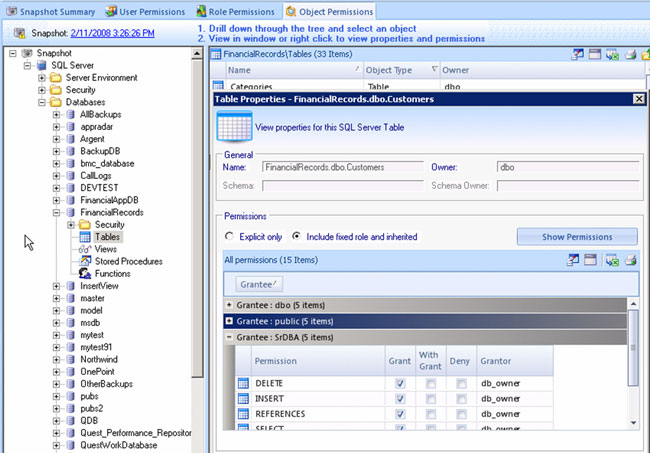Select the Functions node in tree
650x453 pixels.
(112, 274)
